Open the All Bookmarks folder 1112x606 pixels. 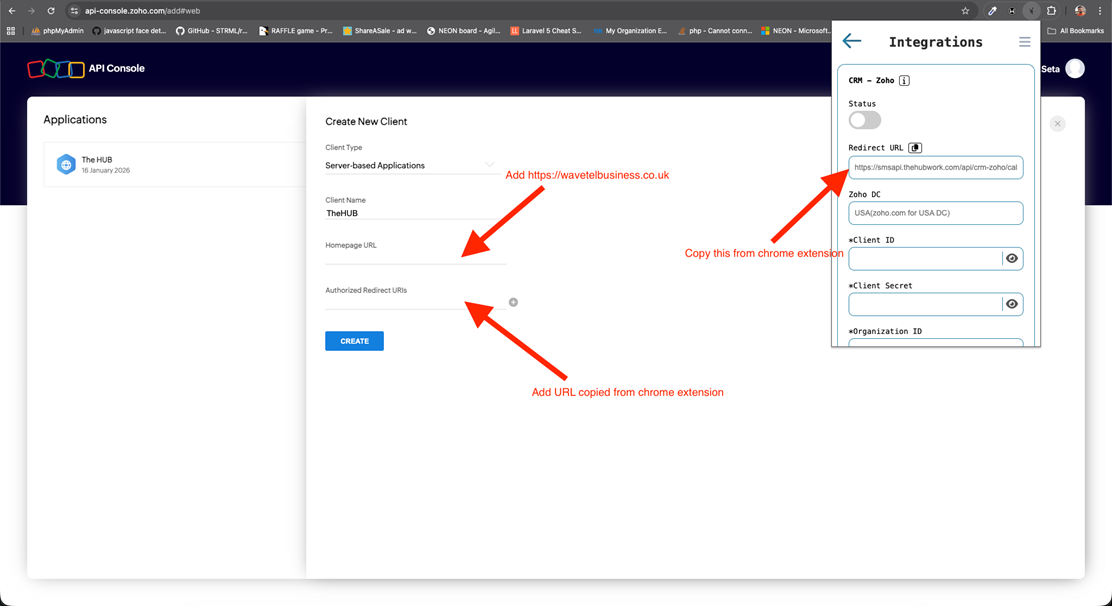[x=1076, y=31]
